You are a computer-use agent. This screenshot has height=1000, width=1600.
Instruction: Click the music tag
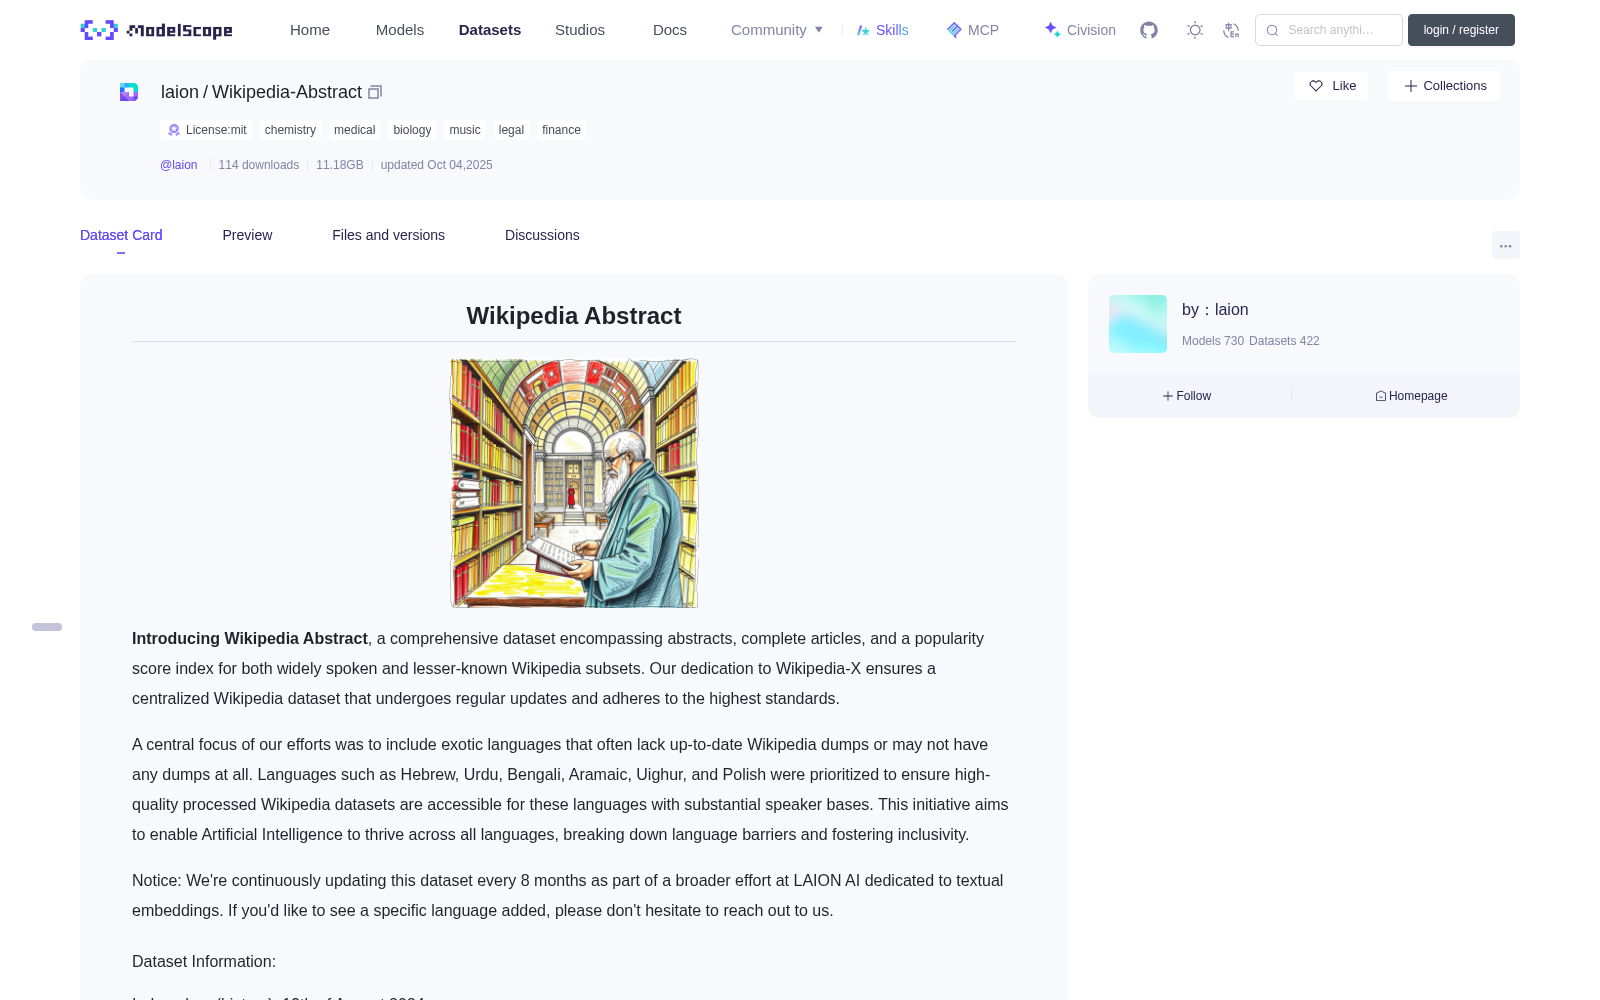(x=465, y=130)
